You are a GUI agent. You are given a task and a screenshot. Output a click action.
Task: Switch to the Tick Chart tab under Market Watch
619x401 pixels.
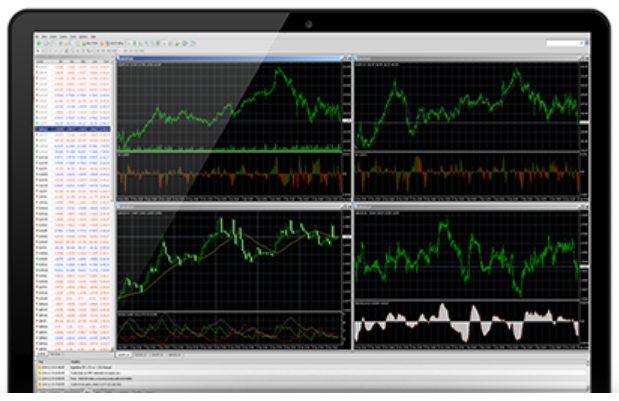click(x=56, y=354)
